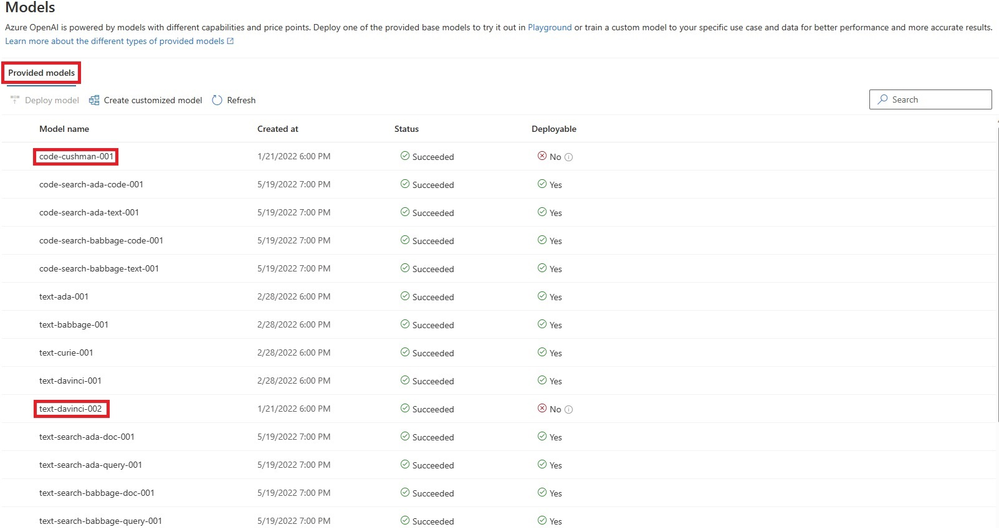
Task: Select the text-davinci-002 model
Action: tap(70, 408)
